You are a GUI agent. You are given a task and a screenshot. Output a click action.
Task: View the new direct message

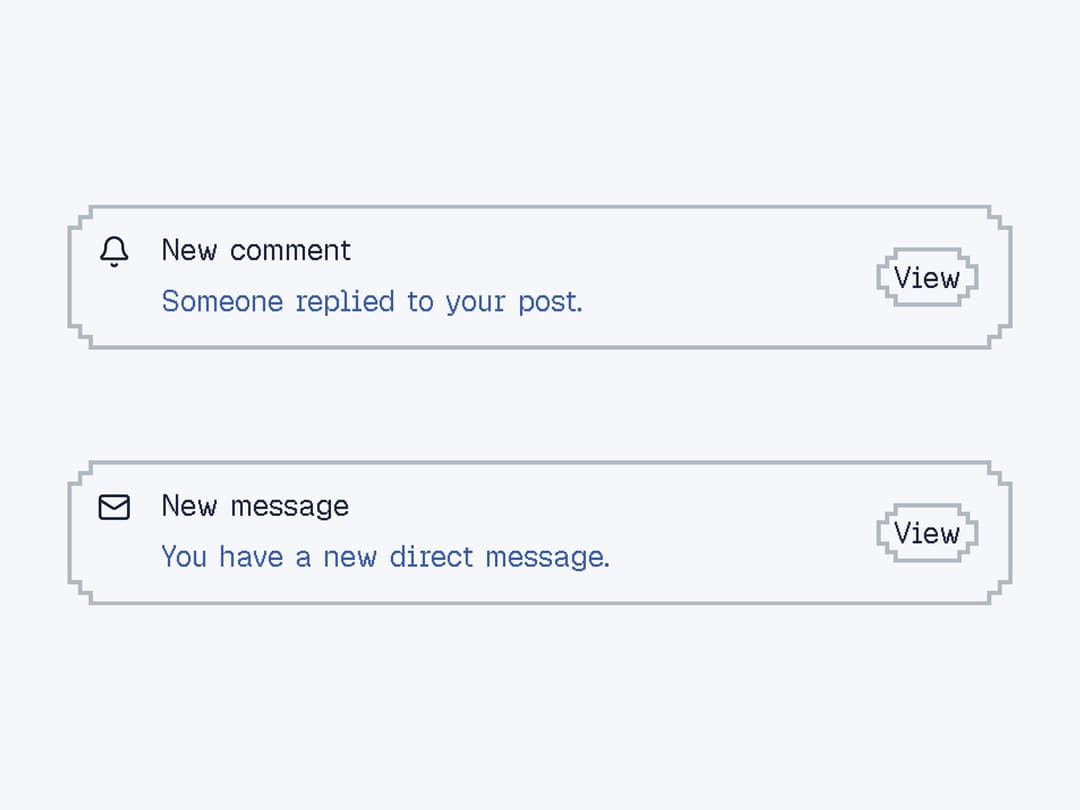[927, 533]
